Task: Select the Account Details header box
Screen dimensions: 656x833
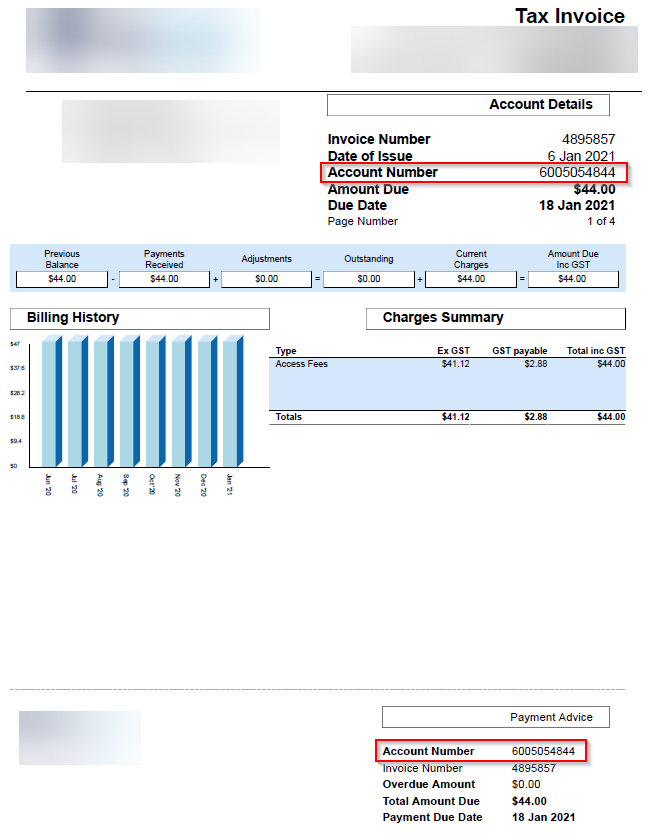Action: click(x=468, y=105)
